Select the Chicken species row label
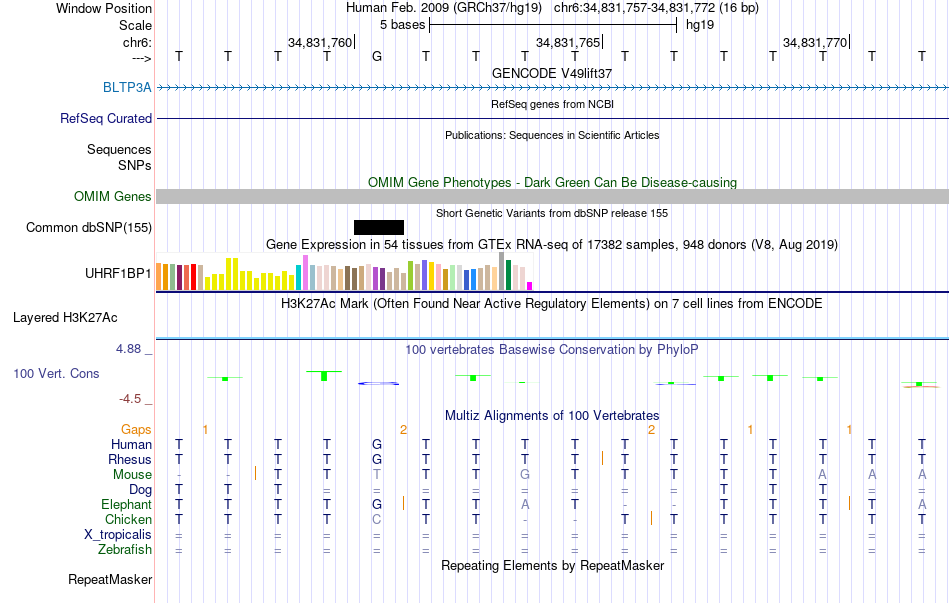Viewport: 950px width, 603px height. (128, 519)
